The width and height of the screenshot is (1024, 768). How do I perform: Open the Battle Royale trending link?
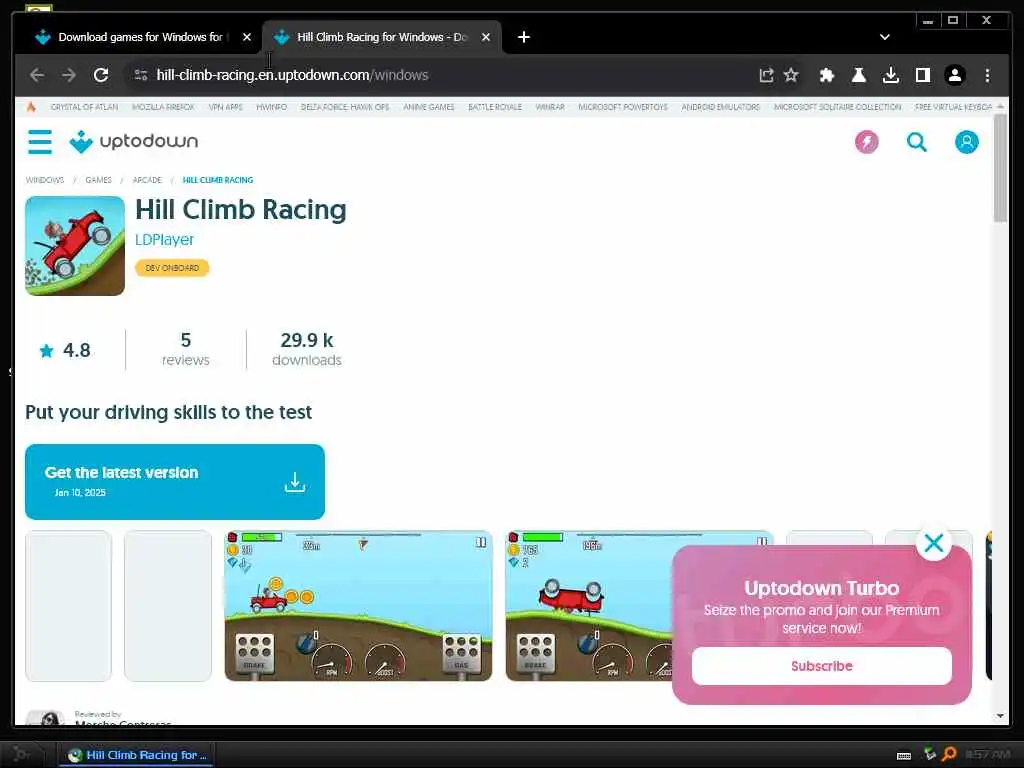(x=495, y=107)
